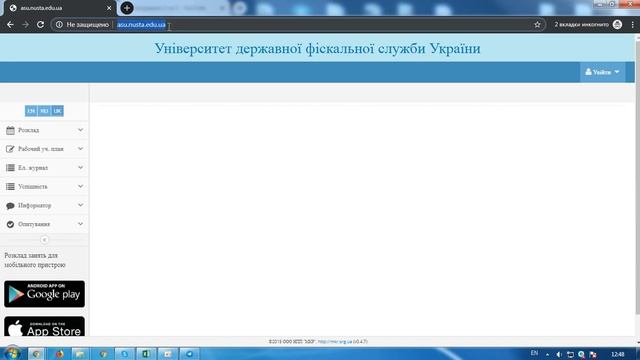Open the user account dropdown in the blue bar
This screenshot has width=640, height=360.
602,72
